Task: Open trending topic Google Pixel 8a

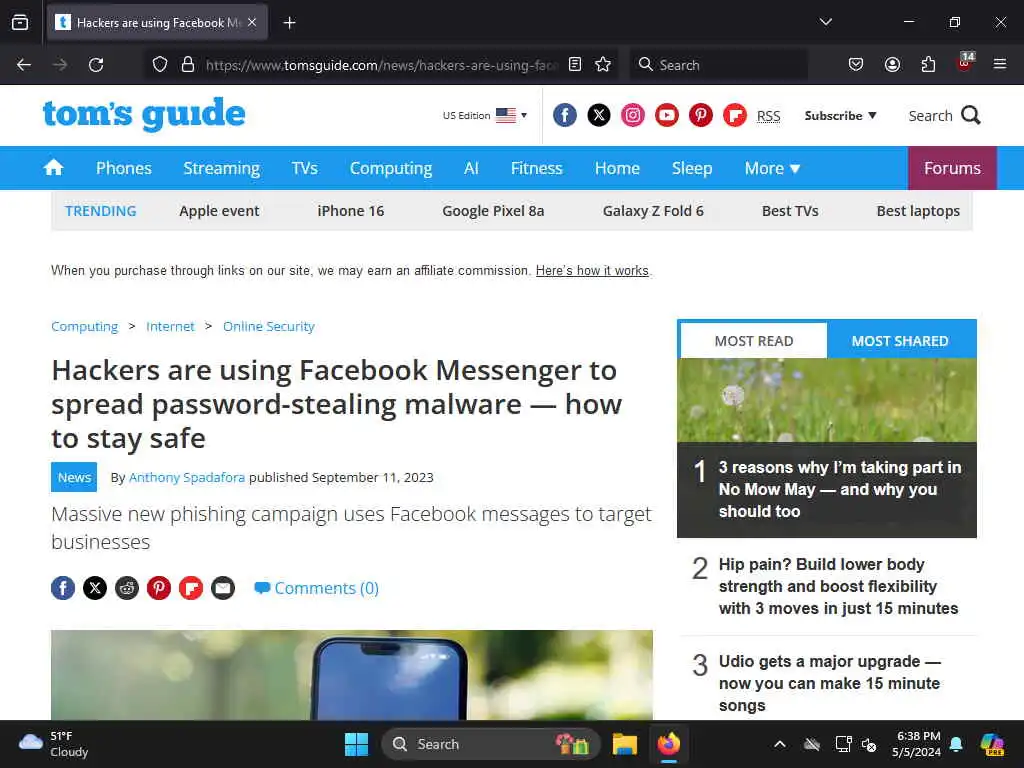Action: (493, 211)
